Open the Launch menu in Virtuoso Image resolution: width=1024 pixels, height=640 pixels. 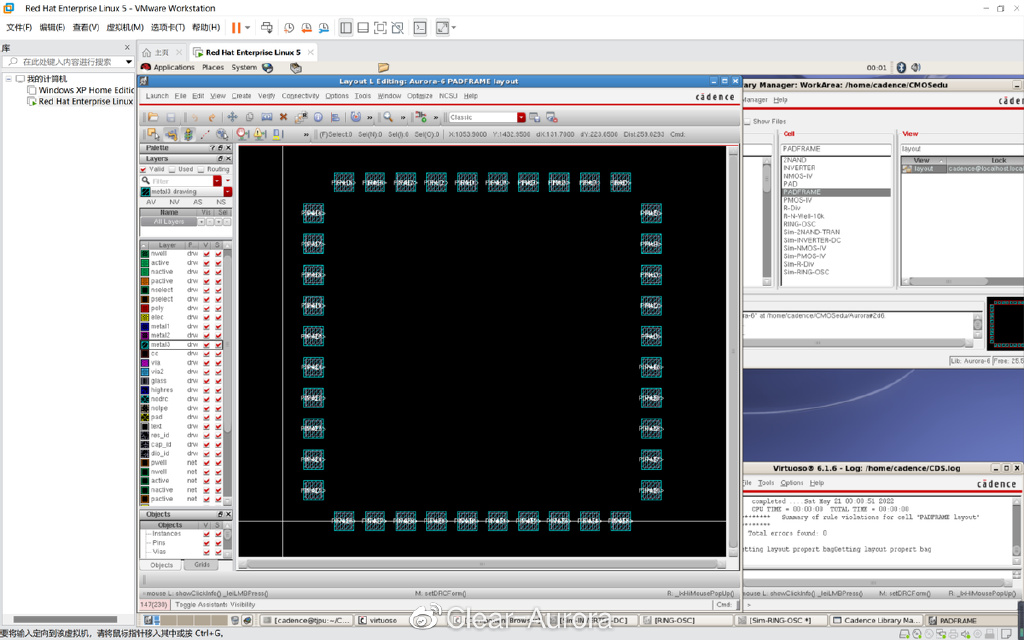point(157,96)
